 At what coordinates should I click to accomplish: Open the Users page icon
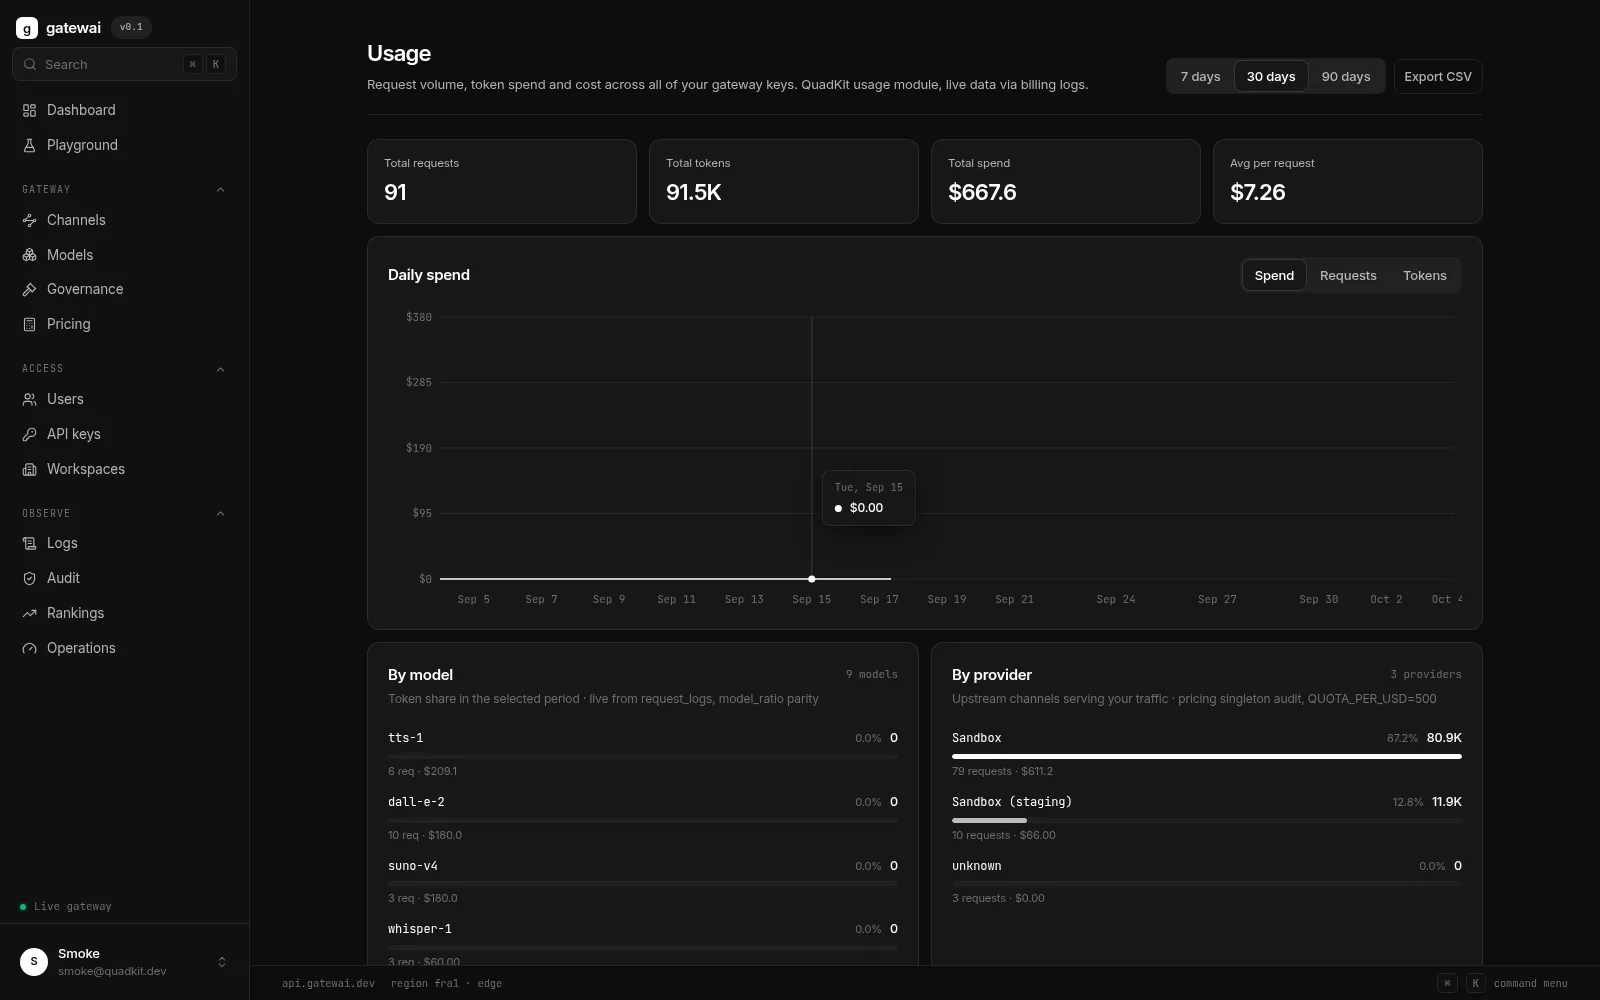(x=29, y=399)
